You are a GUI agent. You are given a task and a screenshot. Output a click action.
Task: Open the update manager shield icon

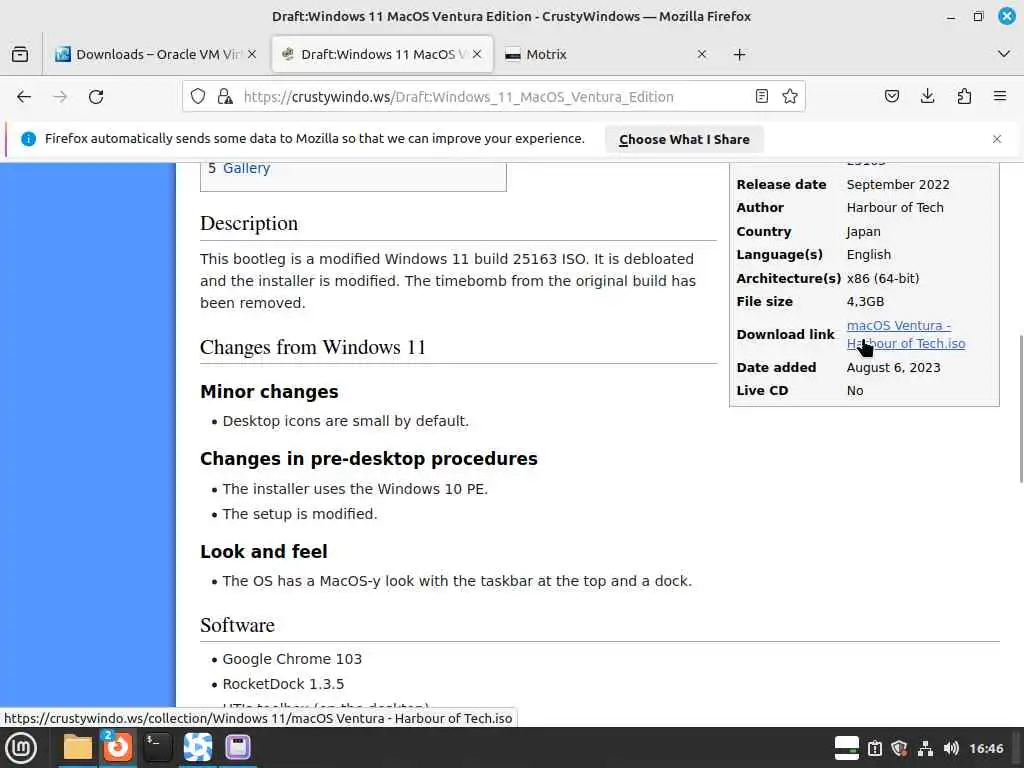[x=899, y=748]
